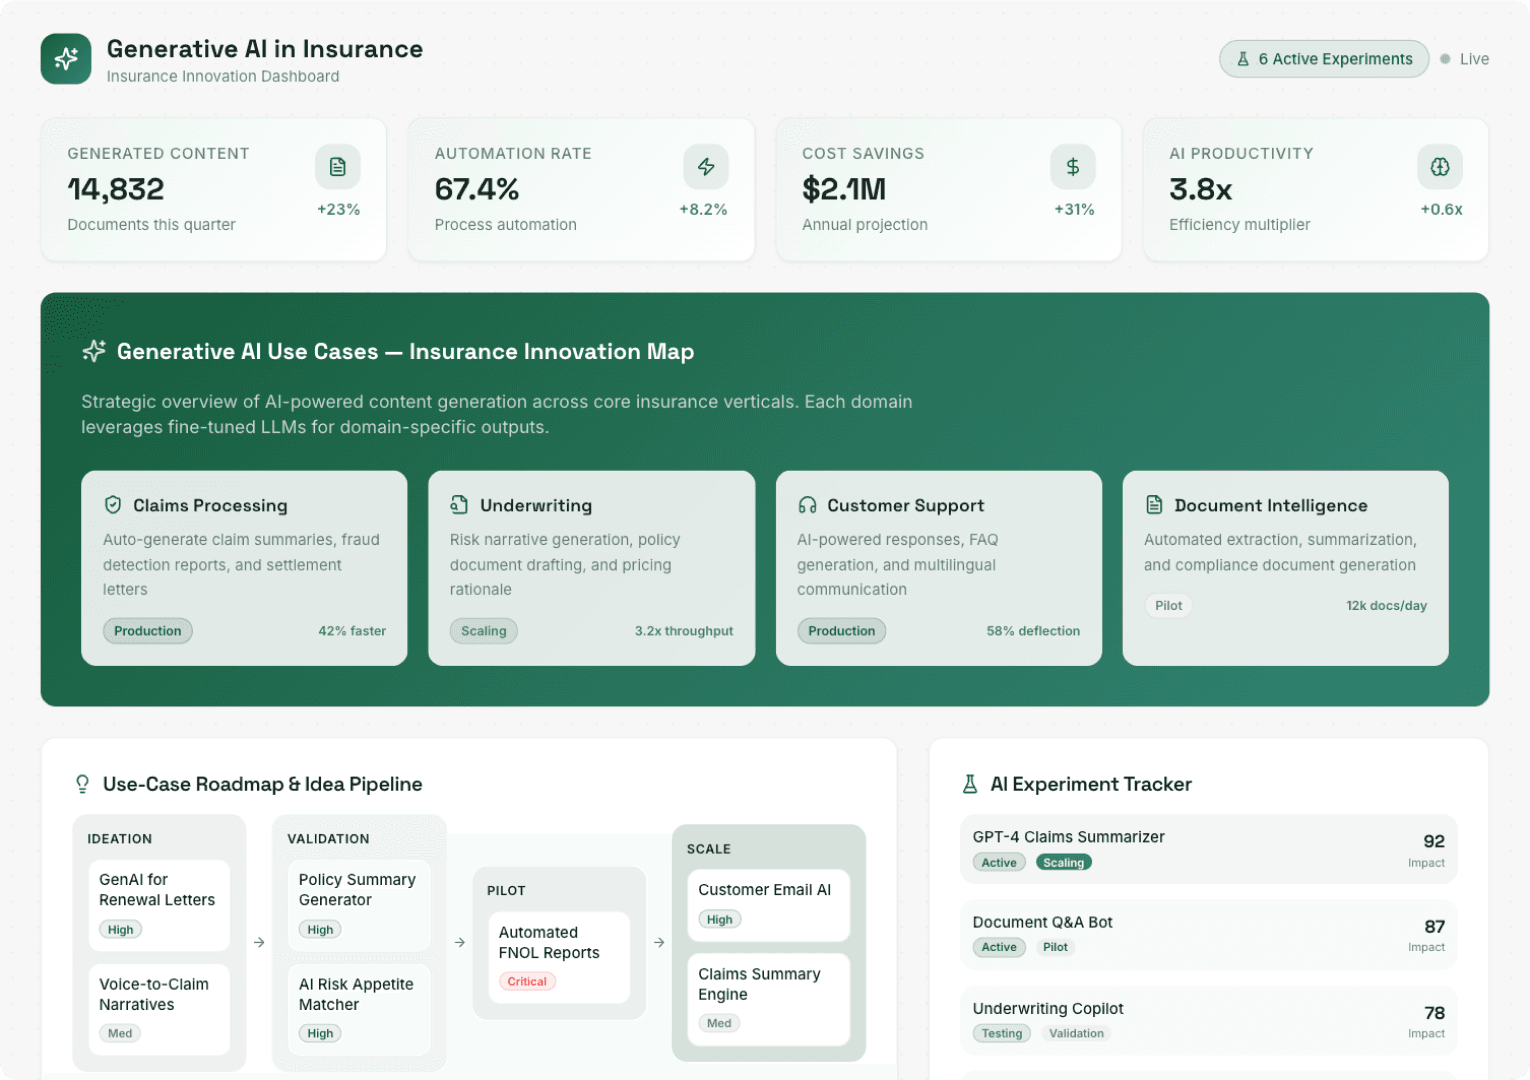1530x1080 pixels.
Task: Click the shield icon on Claims Processing card
Action: [113, 505]
